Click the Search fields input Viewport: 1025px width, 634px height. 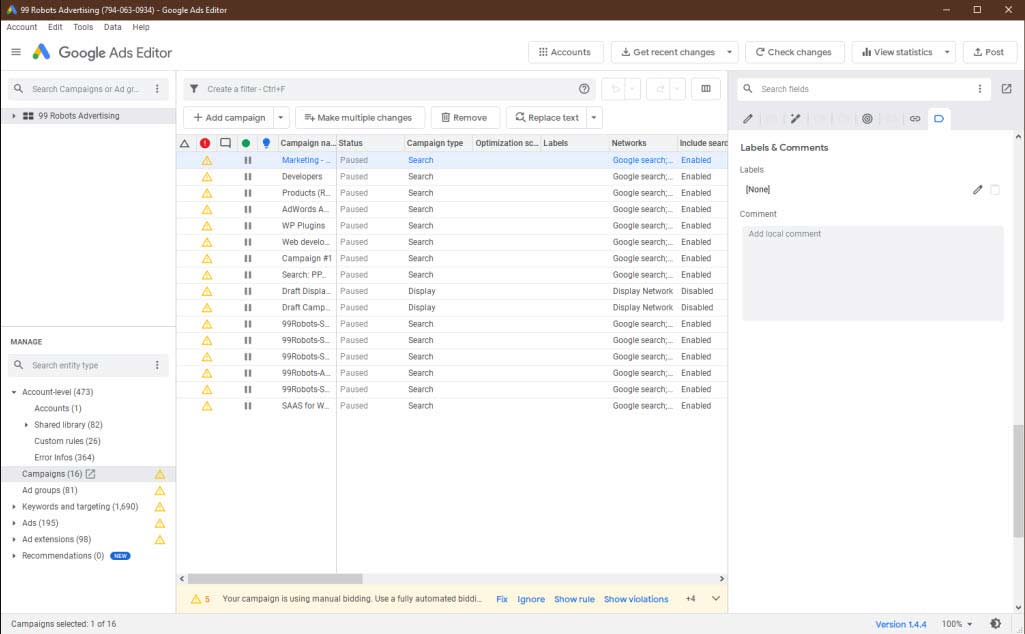[x=863, y=89]
